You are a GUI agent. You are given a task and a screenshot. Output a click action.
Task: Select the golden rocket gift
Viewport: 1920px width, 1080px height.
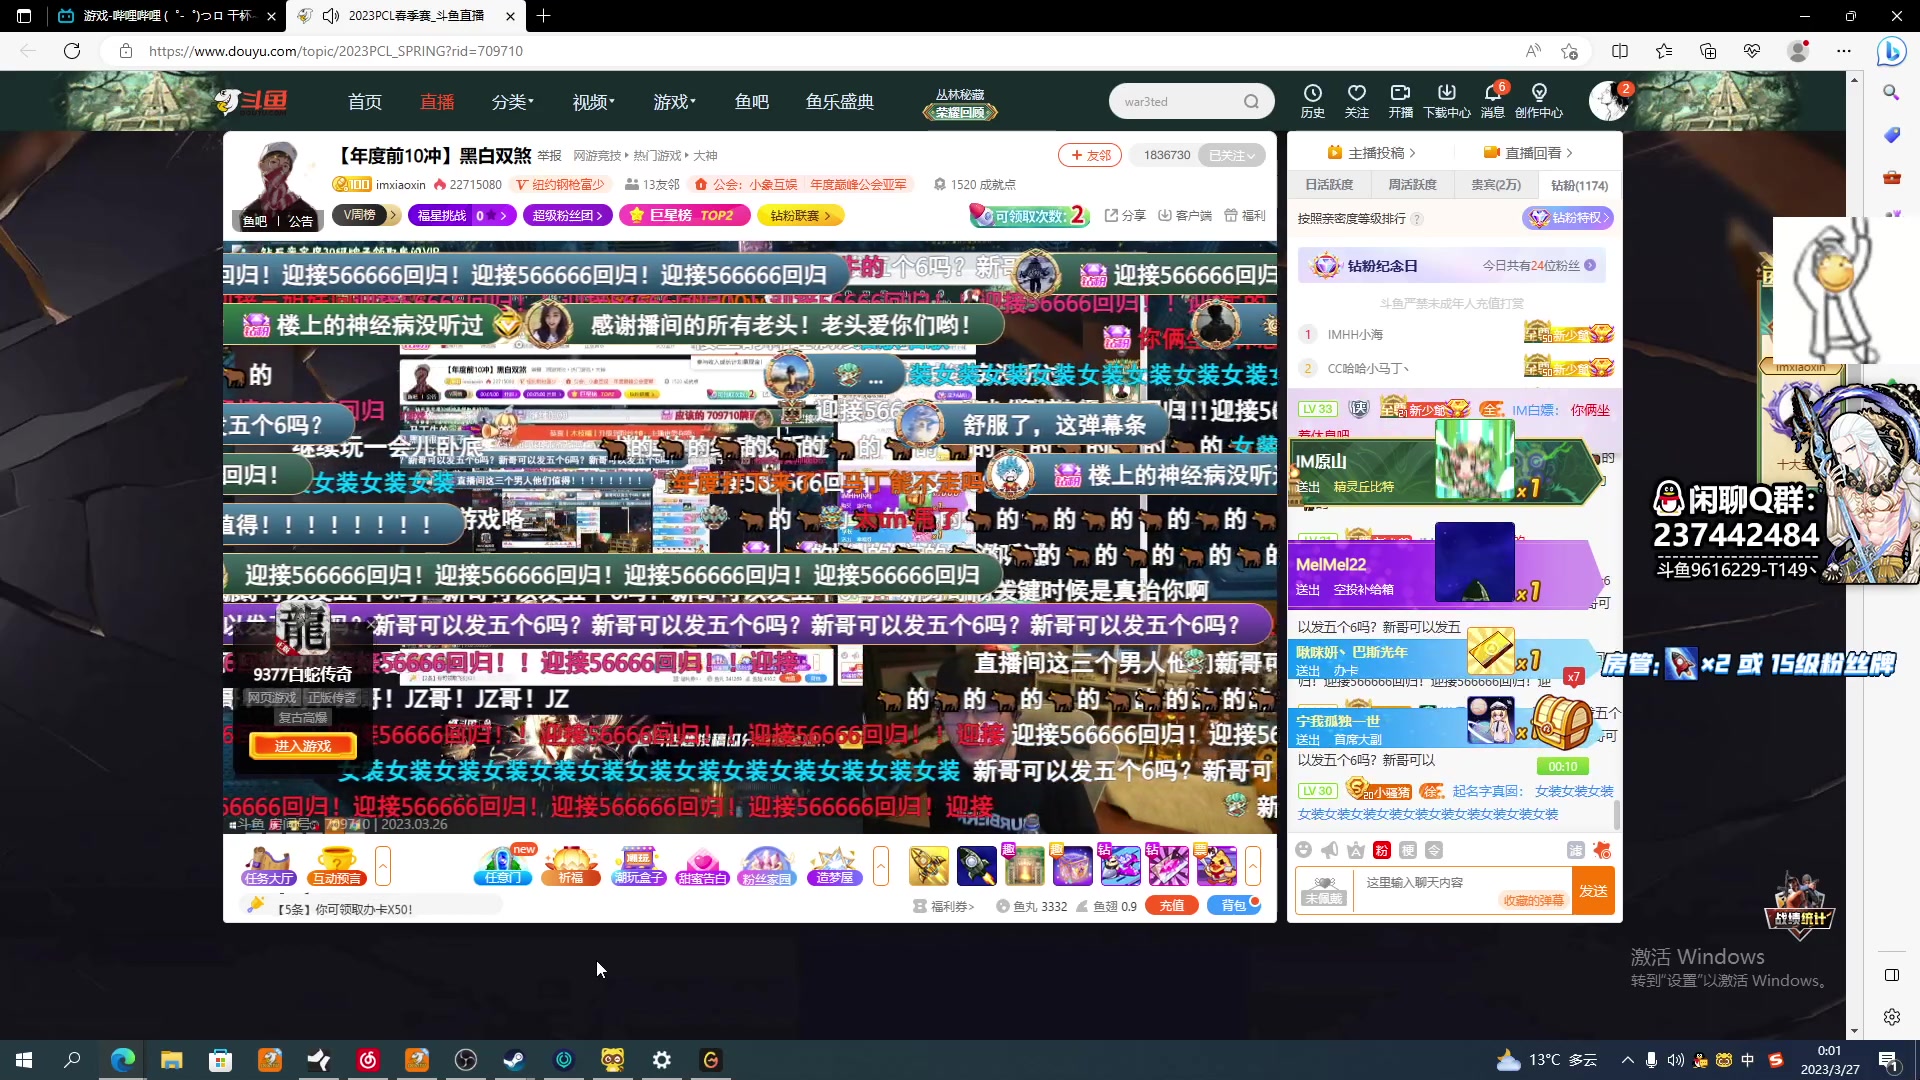[x=928, y=866]
